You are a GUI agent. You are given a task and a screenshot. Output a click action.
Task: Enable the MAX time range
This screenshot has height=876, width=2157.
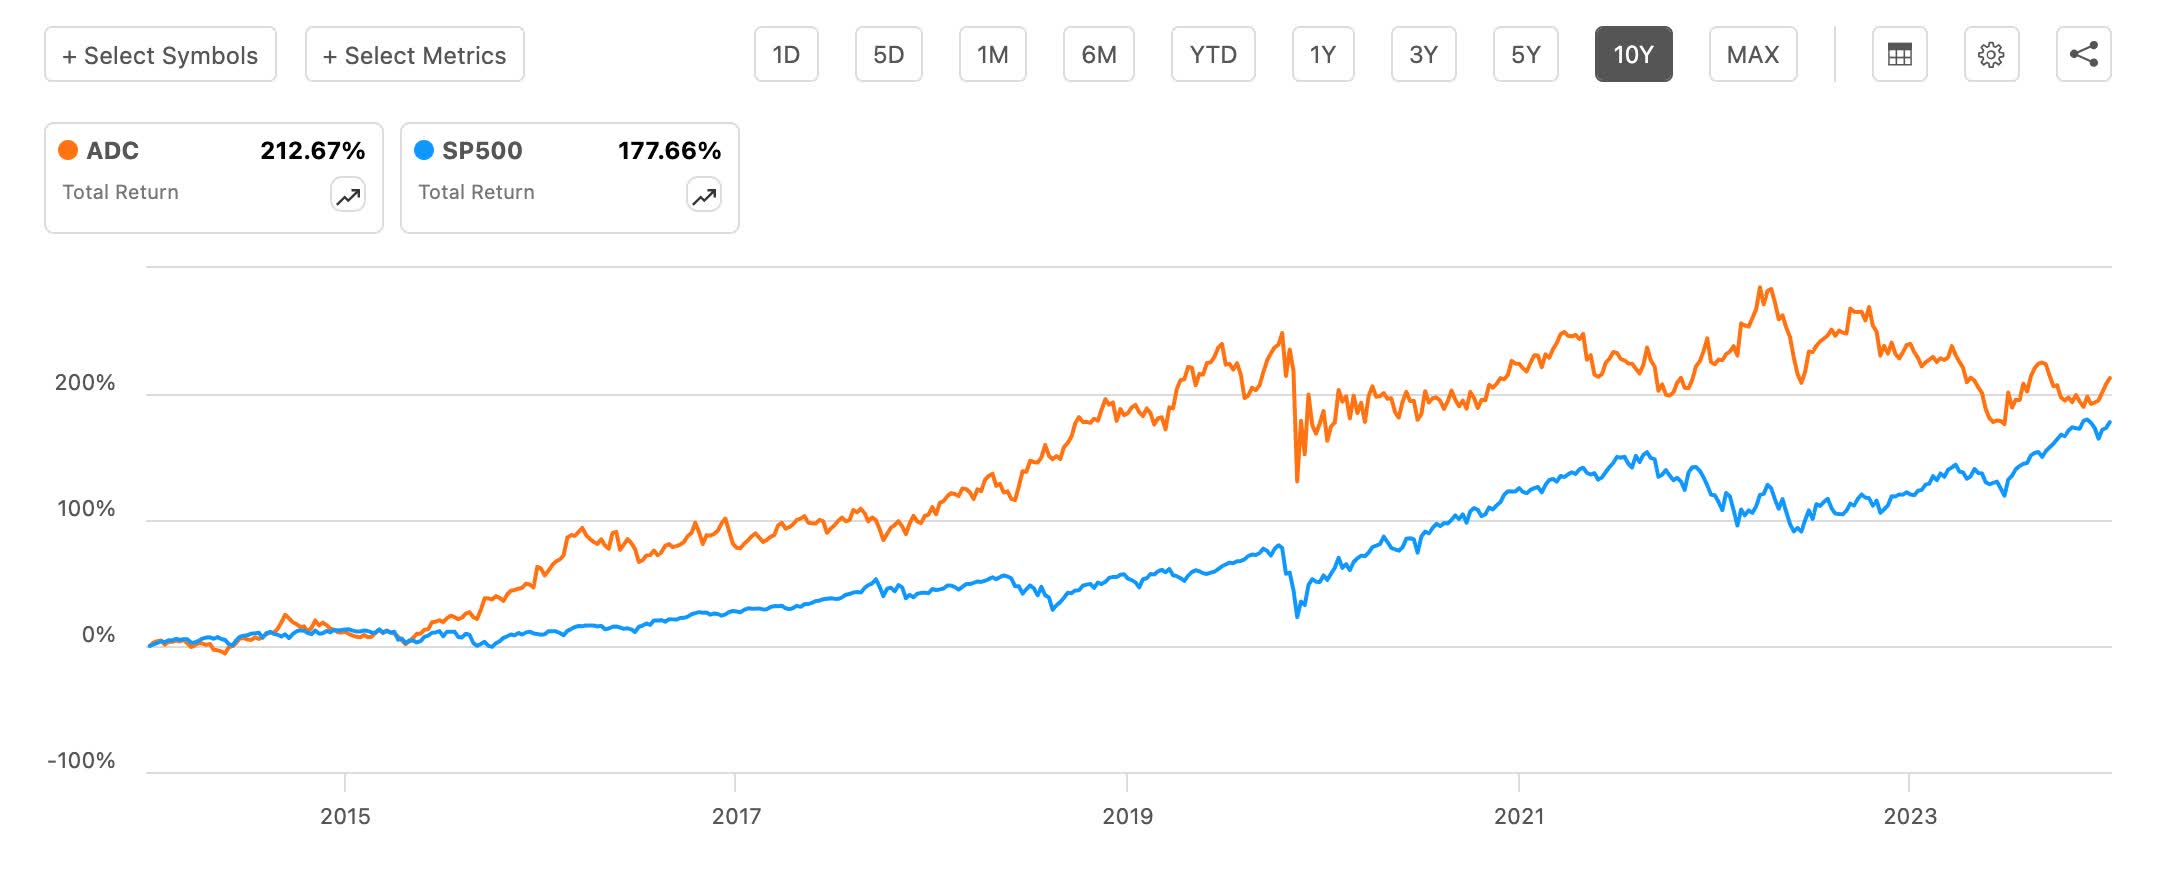pos(1752,55)
